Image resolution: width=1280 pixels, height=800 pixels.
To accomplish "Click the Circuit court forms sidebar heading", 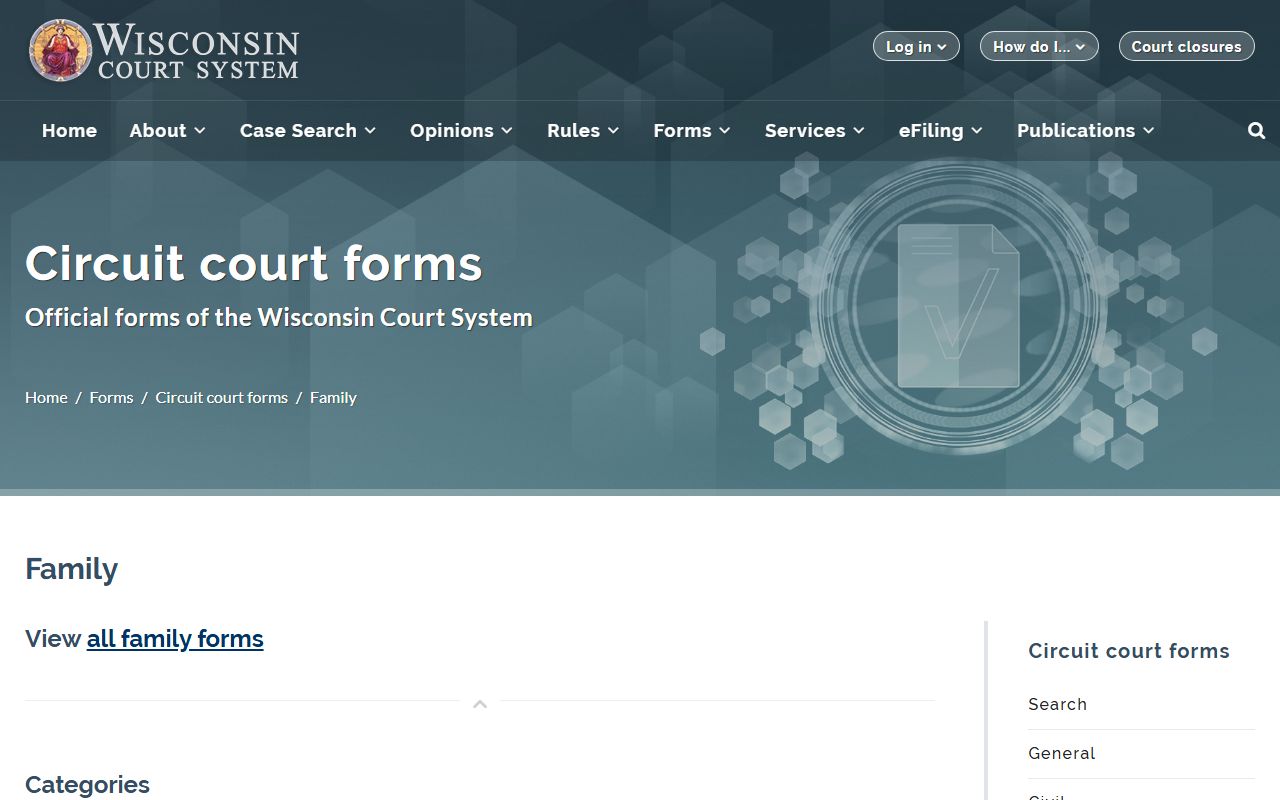I will [x=1129, y=651].
